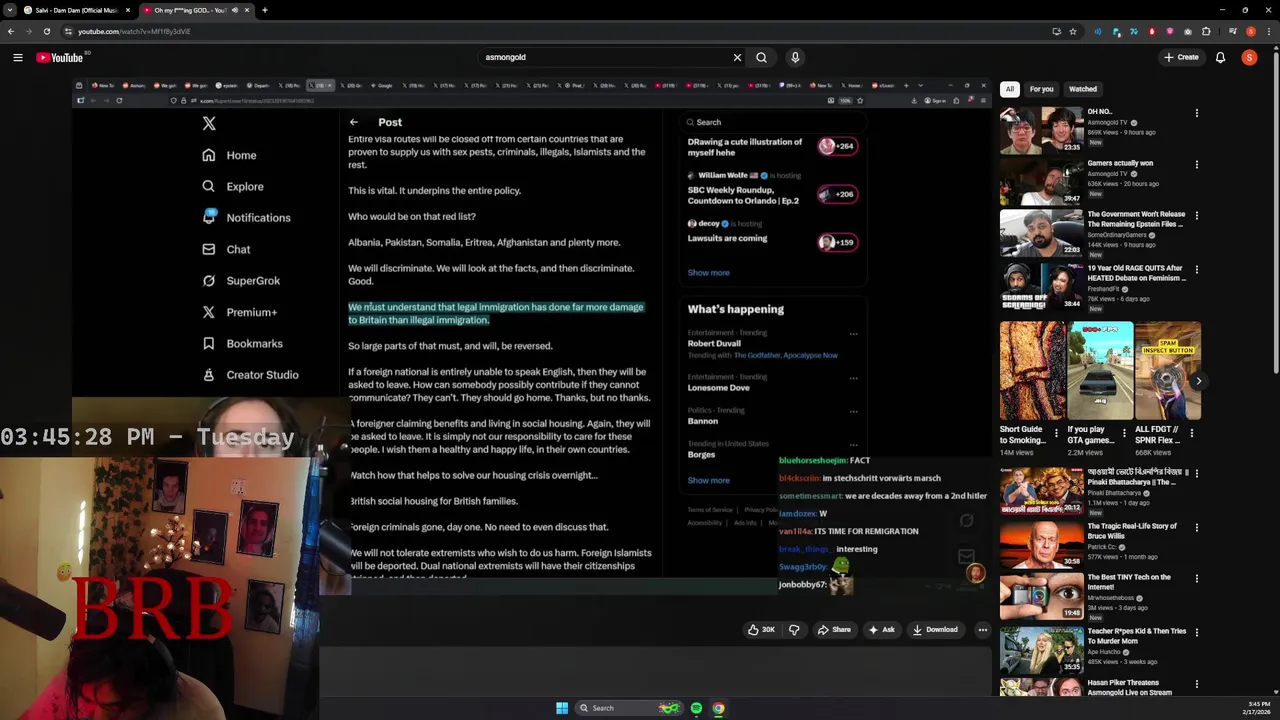Open Chrome tab search dropdown
1280x720 pixels.
8,10
